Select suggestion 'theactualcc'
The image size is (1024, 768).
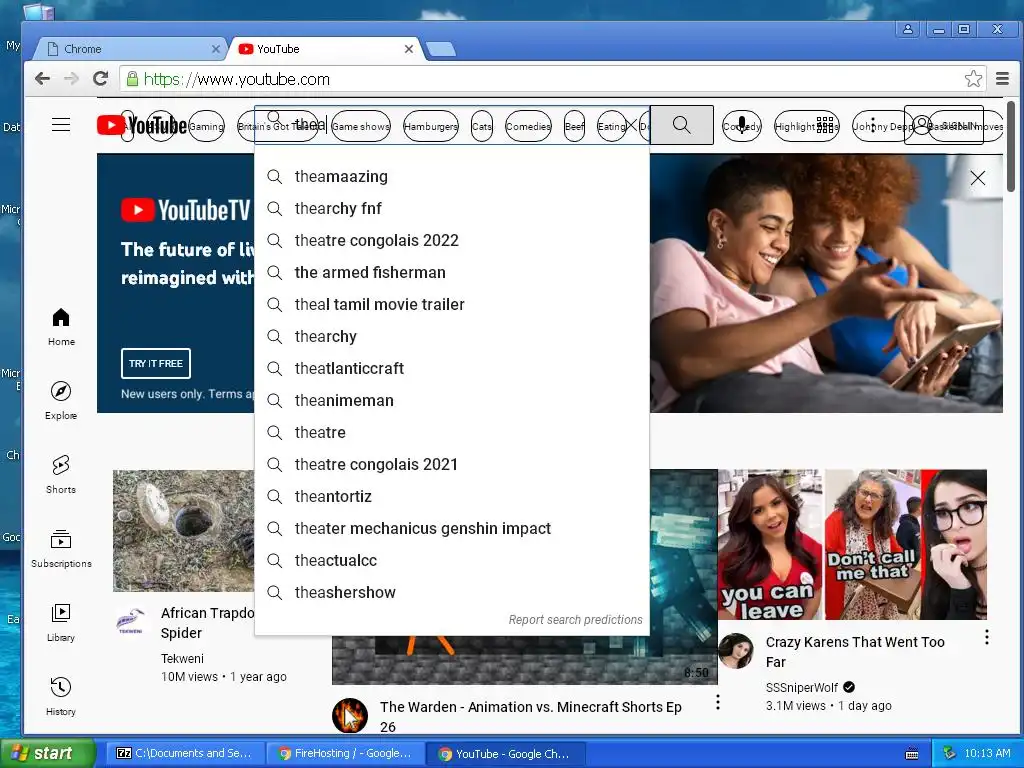(x=452, y=560)
